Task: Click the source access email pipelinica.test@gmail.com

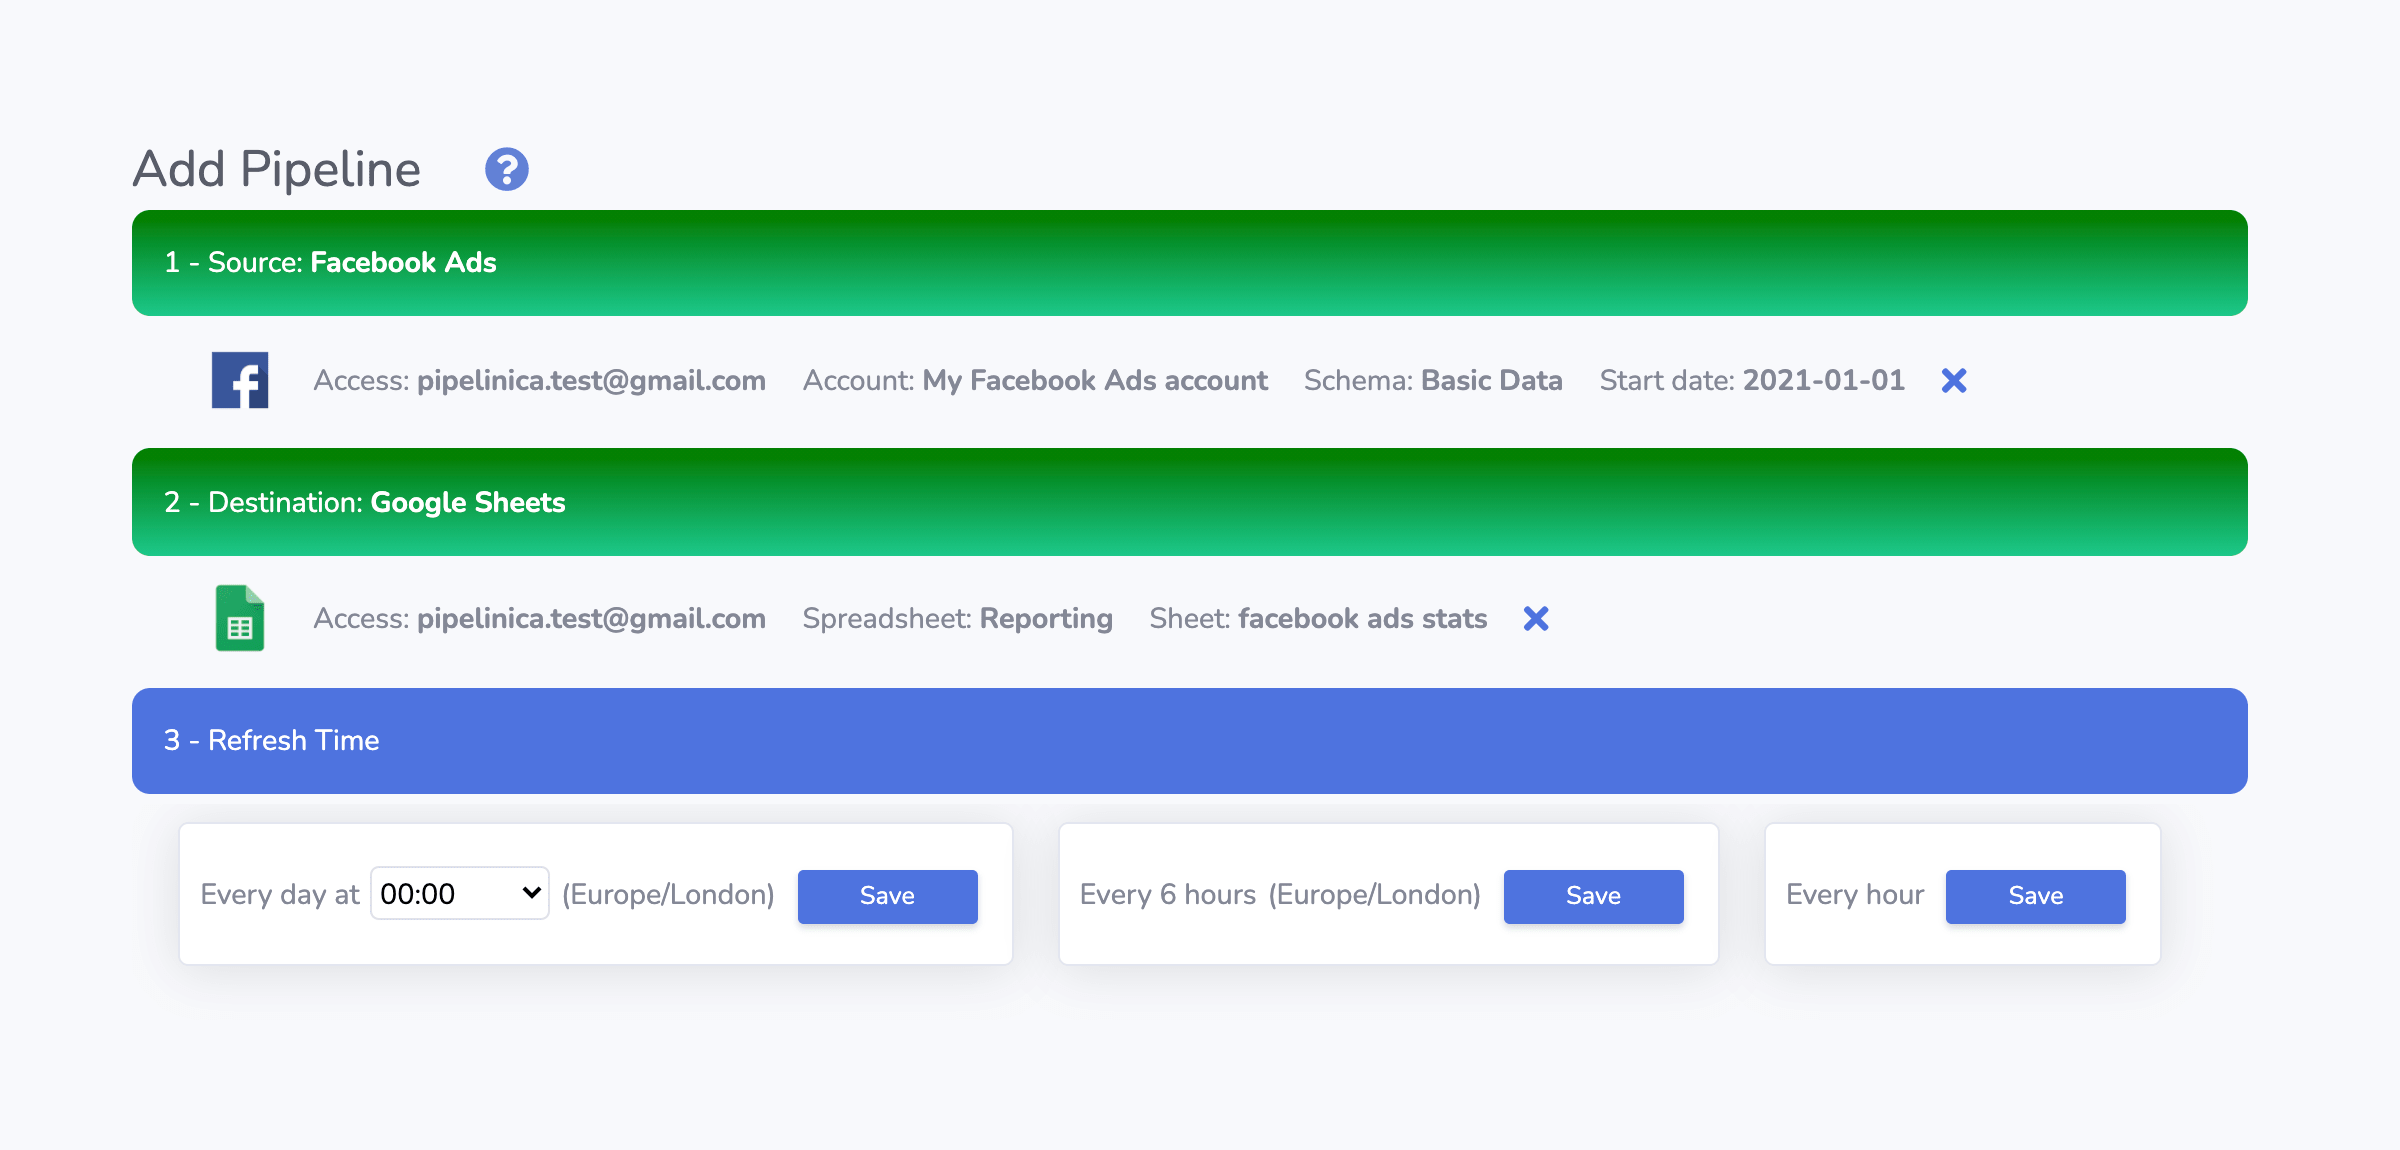Action: point(590,380)
